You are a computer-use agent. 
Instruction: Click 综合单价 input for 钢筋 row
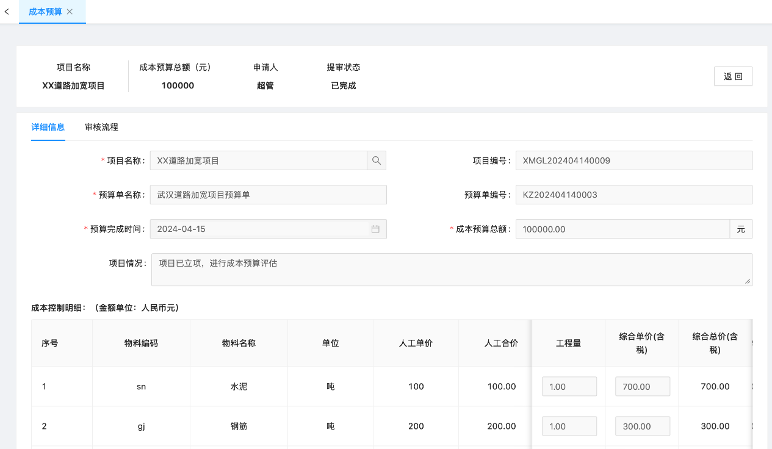(x=641, y=426)
